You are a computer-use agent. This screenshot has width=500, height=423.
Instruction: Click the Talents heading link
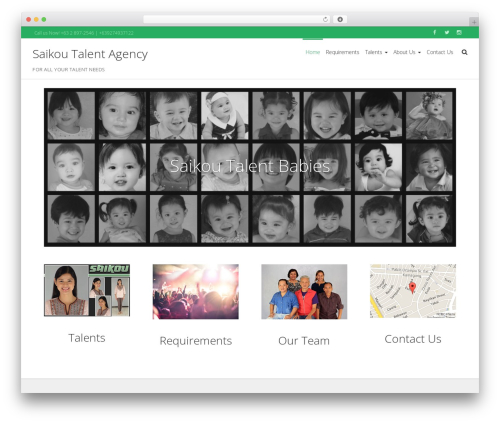click(x=87, y=338)
